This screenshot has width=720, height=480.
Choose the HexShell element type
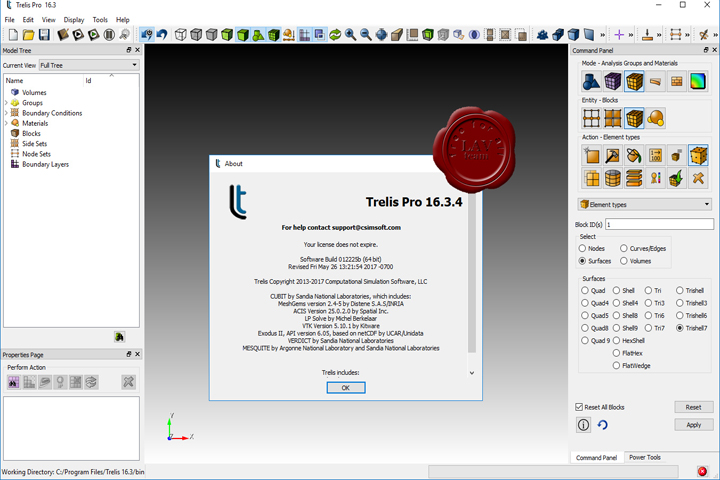click(616, 341)
